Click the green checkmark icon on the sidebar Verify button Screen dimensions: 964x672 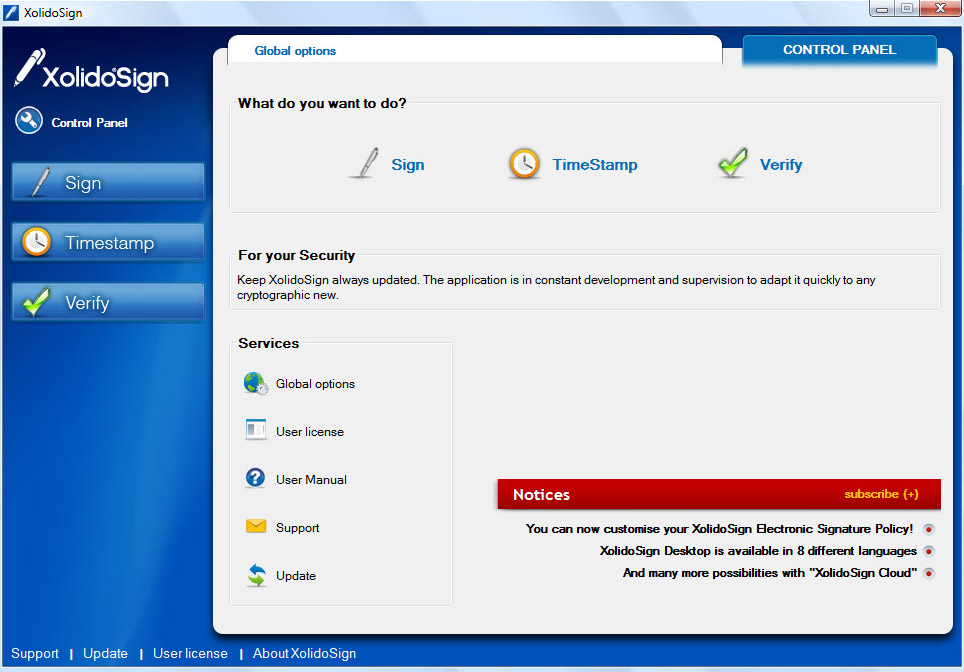(36, 301)
